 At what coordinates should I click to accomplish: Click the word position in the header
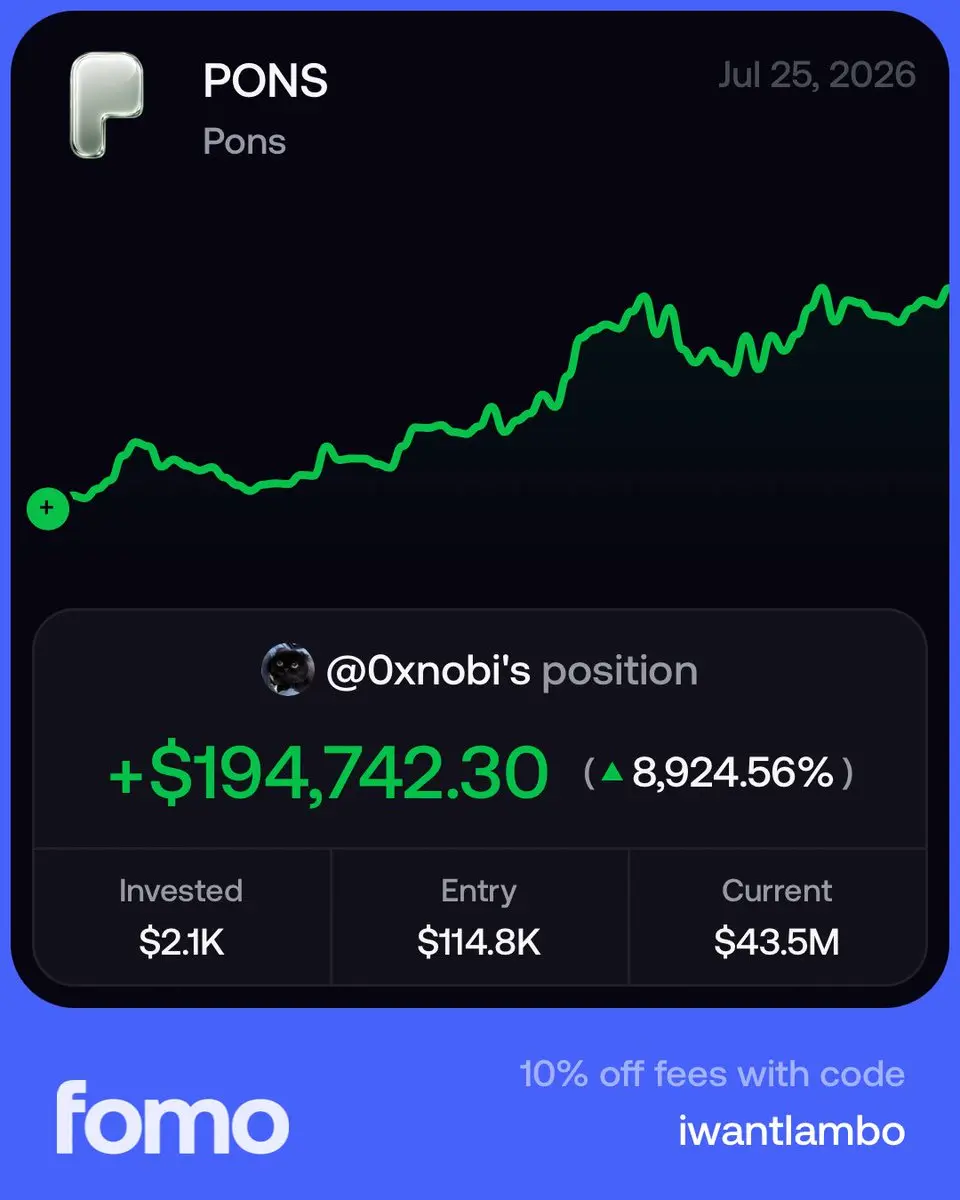click(619, 672)
